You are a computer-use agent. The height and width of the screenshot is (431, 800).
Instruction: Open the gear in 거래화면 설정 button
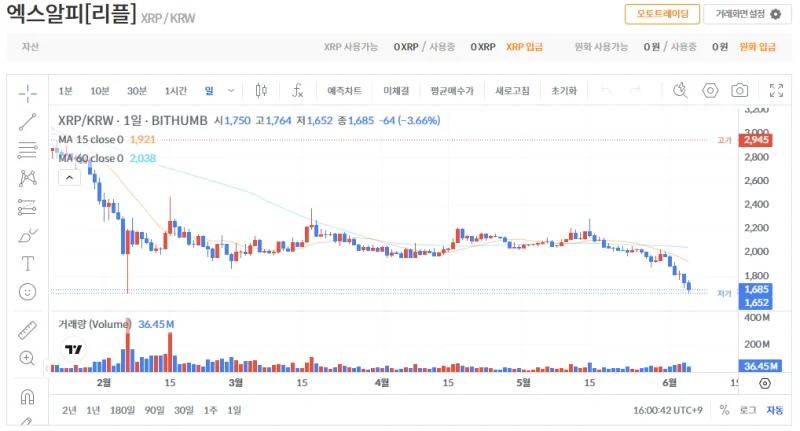pos(776,14)
